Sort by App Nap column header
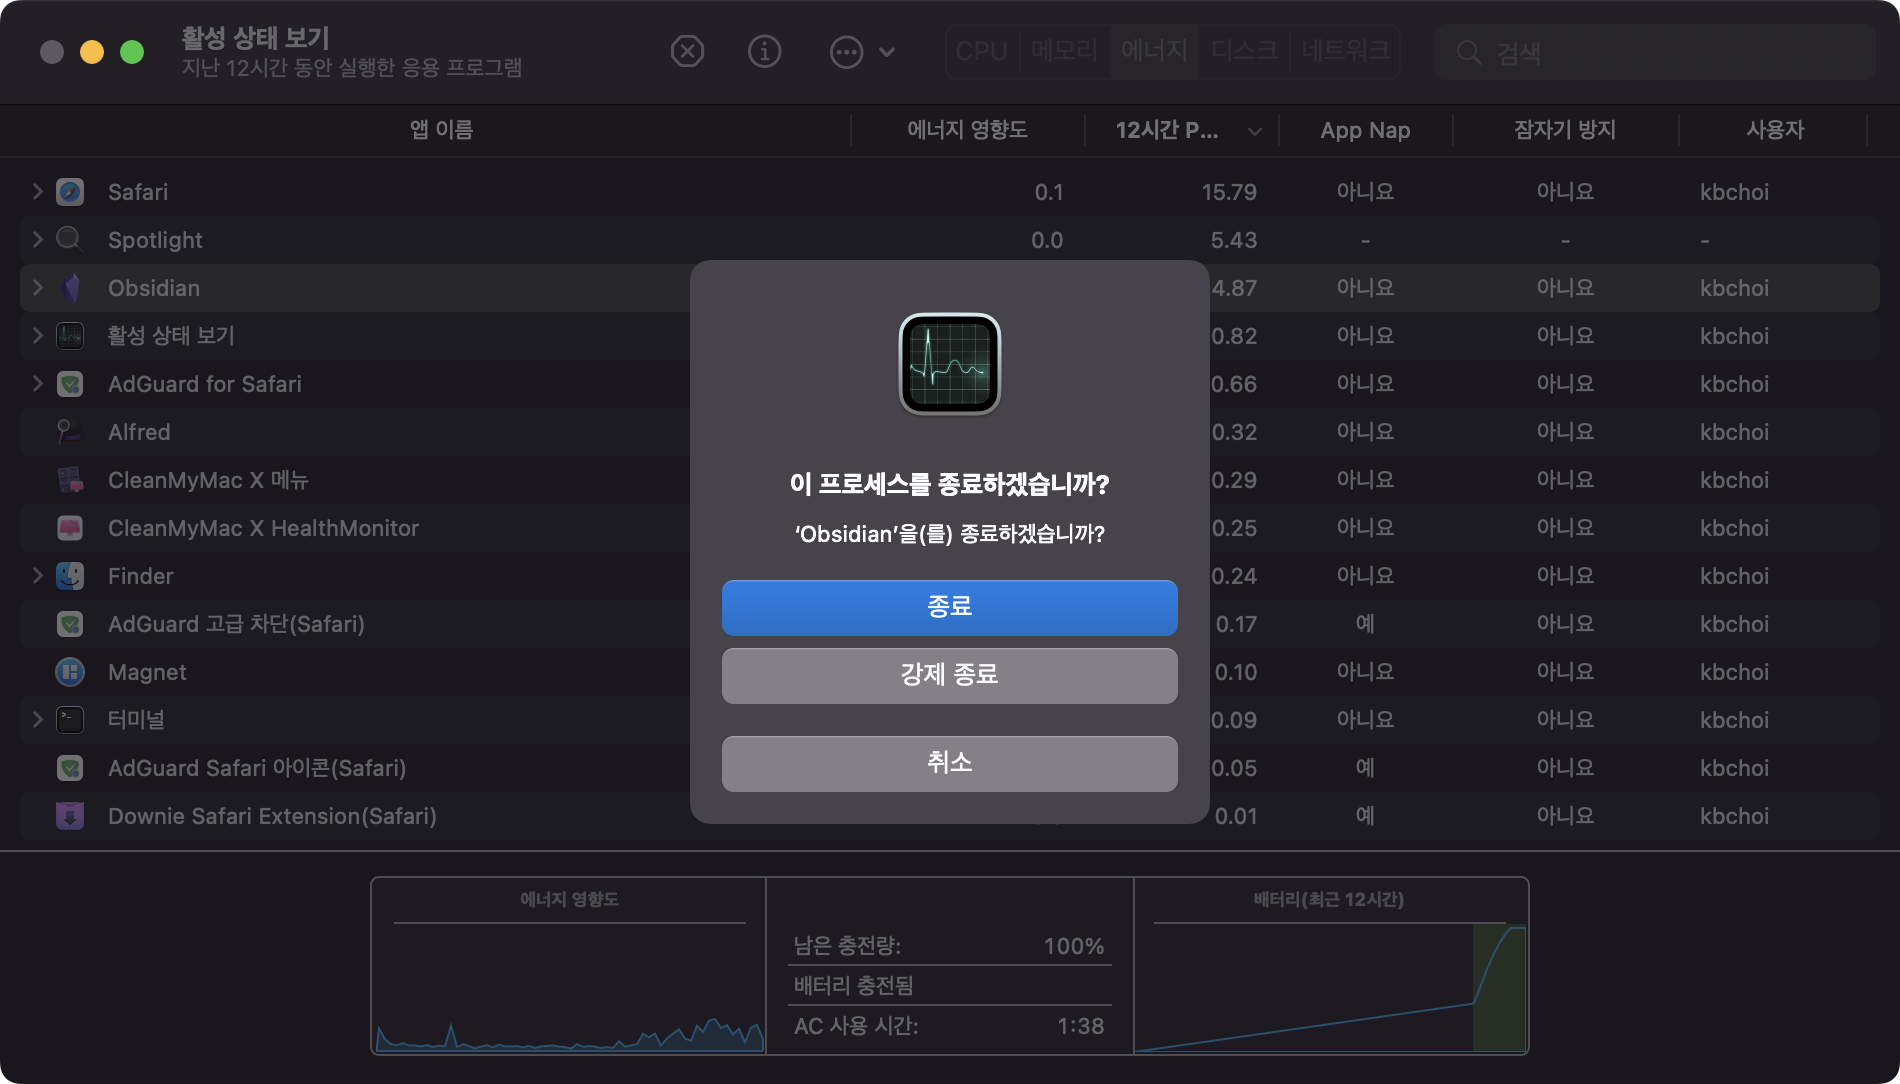Screen dimensions: 1900x1084 [1365, 130]
